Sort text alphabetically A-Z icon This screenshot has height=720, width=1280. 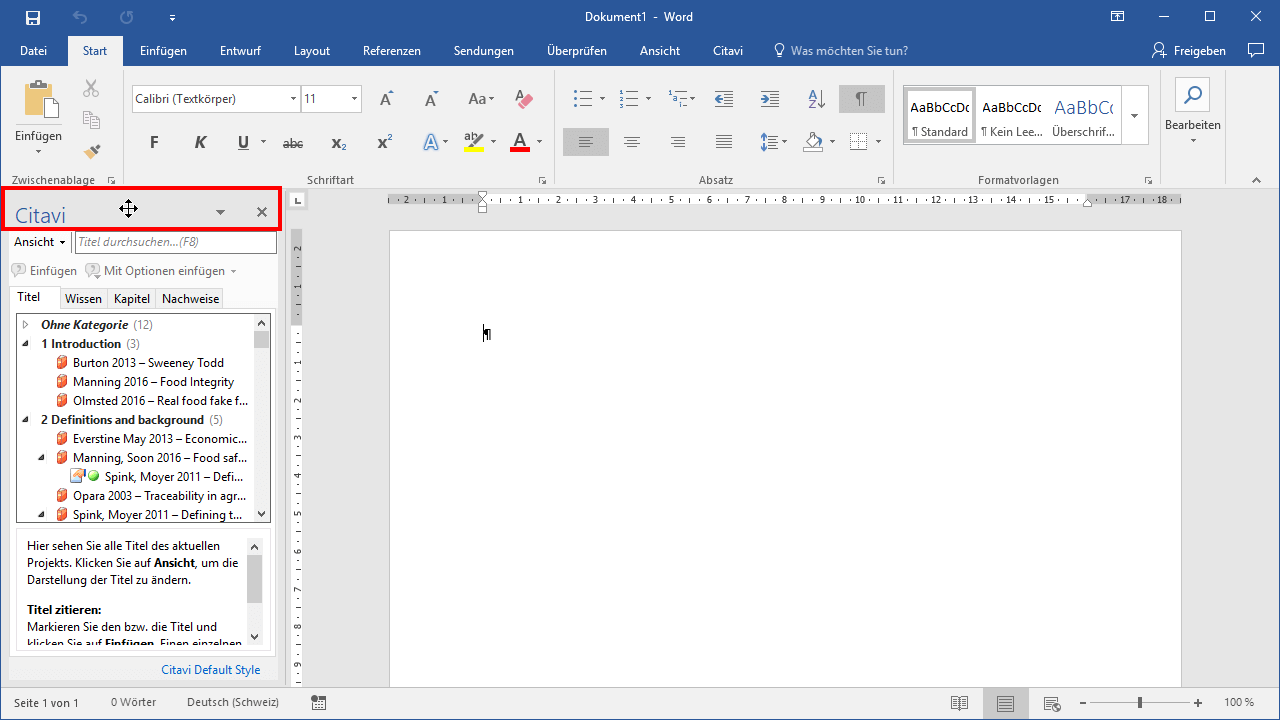point(816,99)
